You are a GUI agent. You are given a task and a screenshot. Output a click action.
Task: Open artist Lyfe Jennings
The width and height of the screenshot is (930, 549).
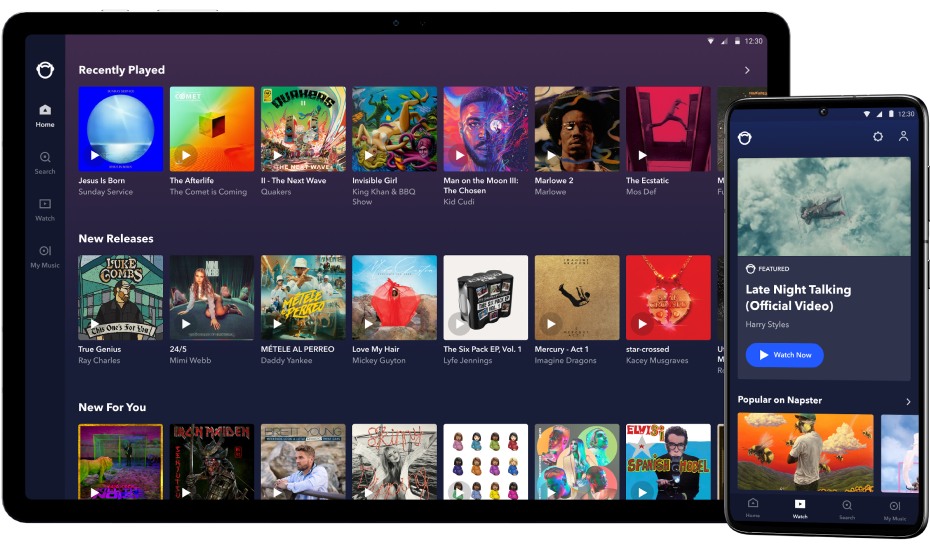pyautogui.click(x=468, y=360)
